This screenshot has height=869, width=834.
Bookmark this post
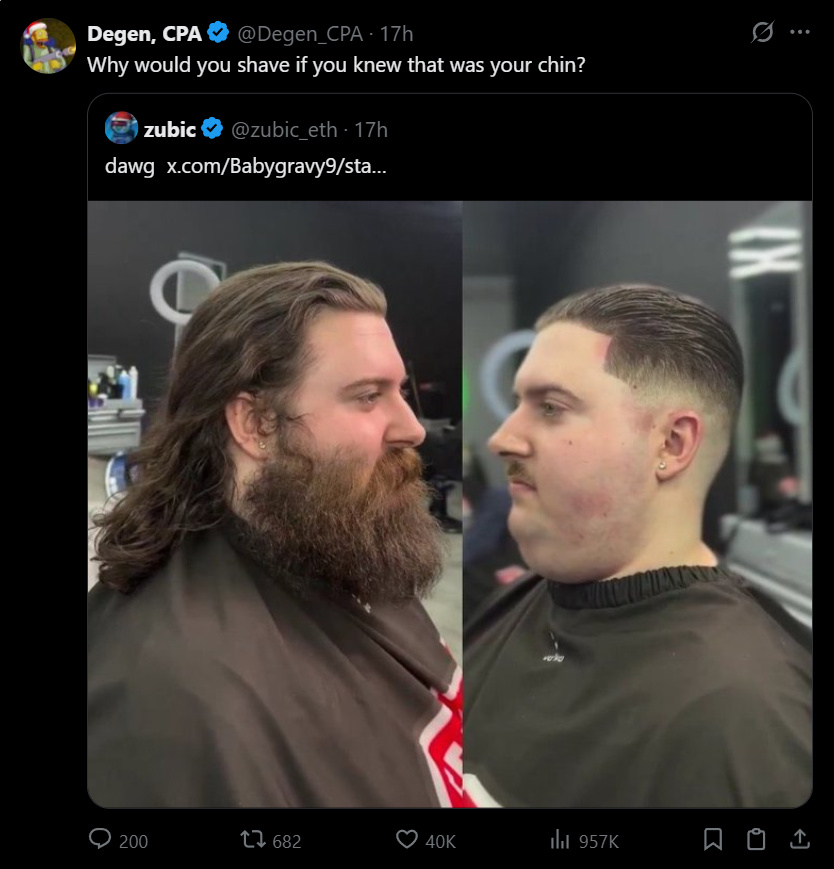click(x=713, y=839)
